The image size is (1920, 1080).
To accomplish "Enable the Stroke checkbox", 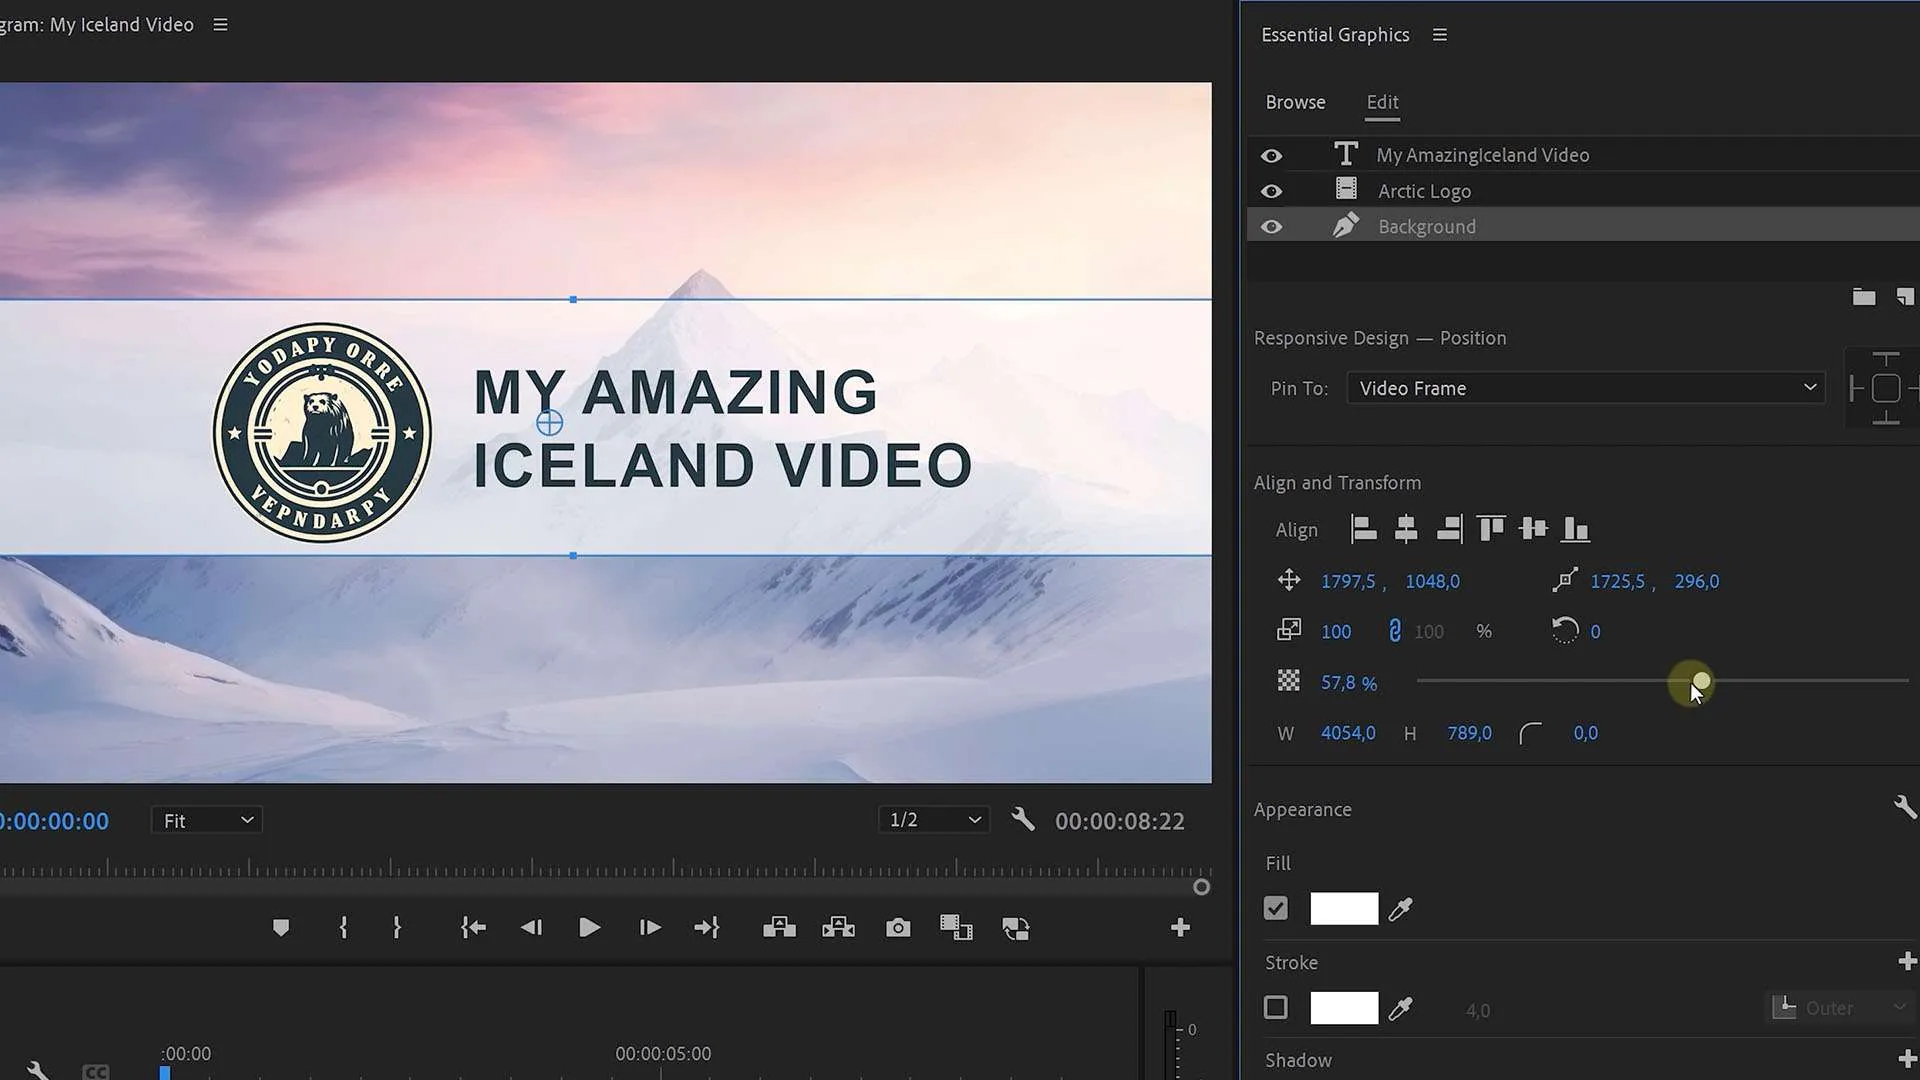I will (x=1276, y=1008).
